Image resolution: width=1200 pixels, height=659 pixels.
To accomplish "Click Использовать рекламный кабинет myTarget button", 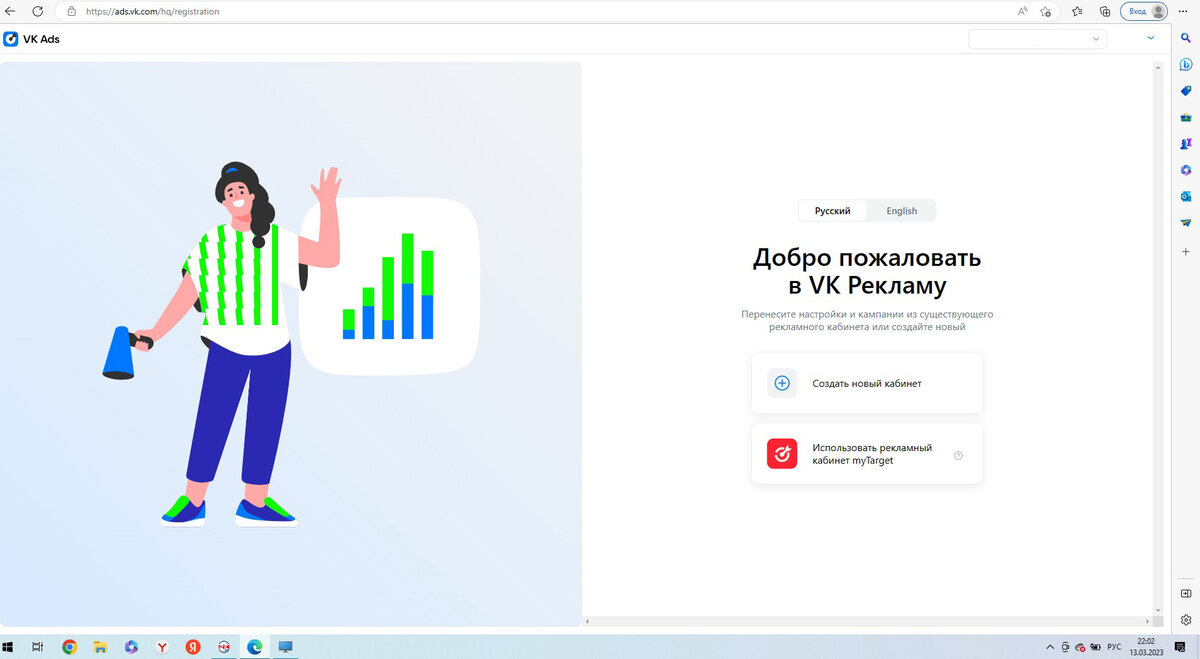I will click(867, 454).
